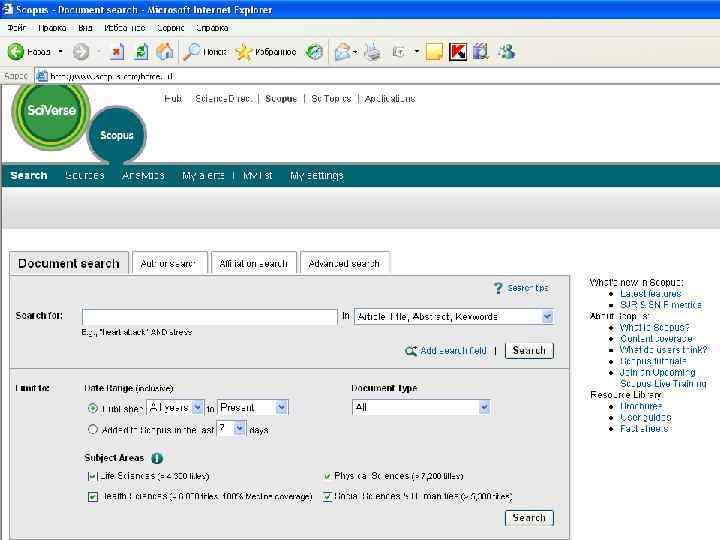This screenshot has width=720, height=540.
Task: Select the Document search tab
Action: [69, 264]
